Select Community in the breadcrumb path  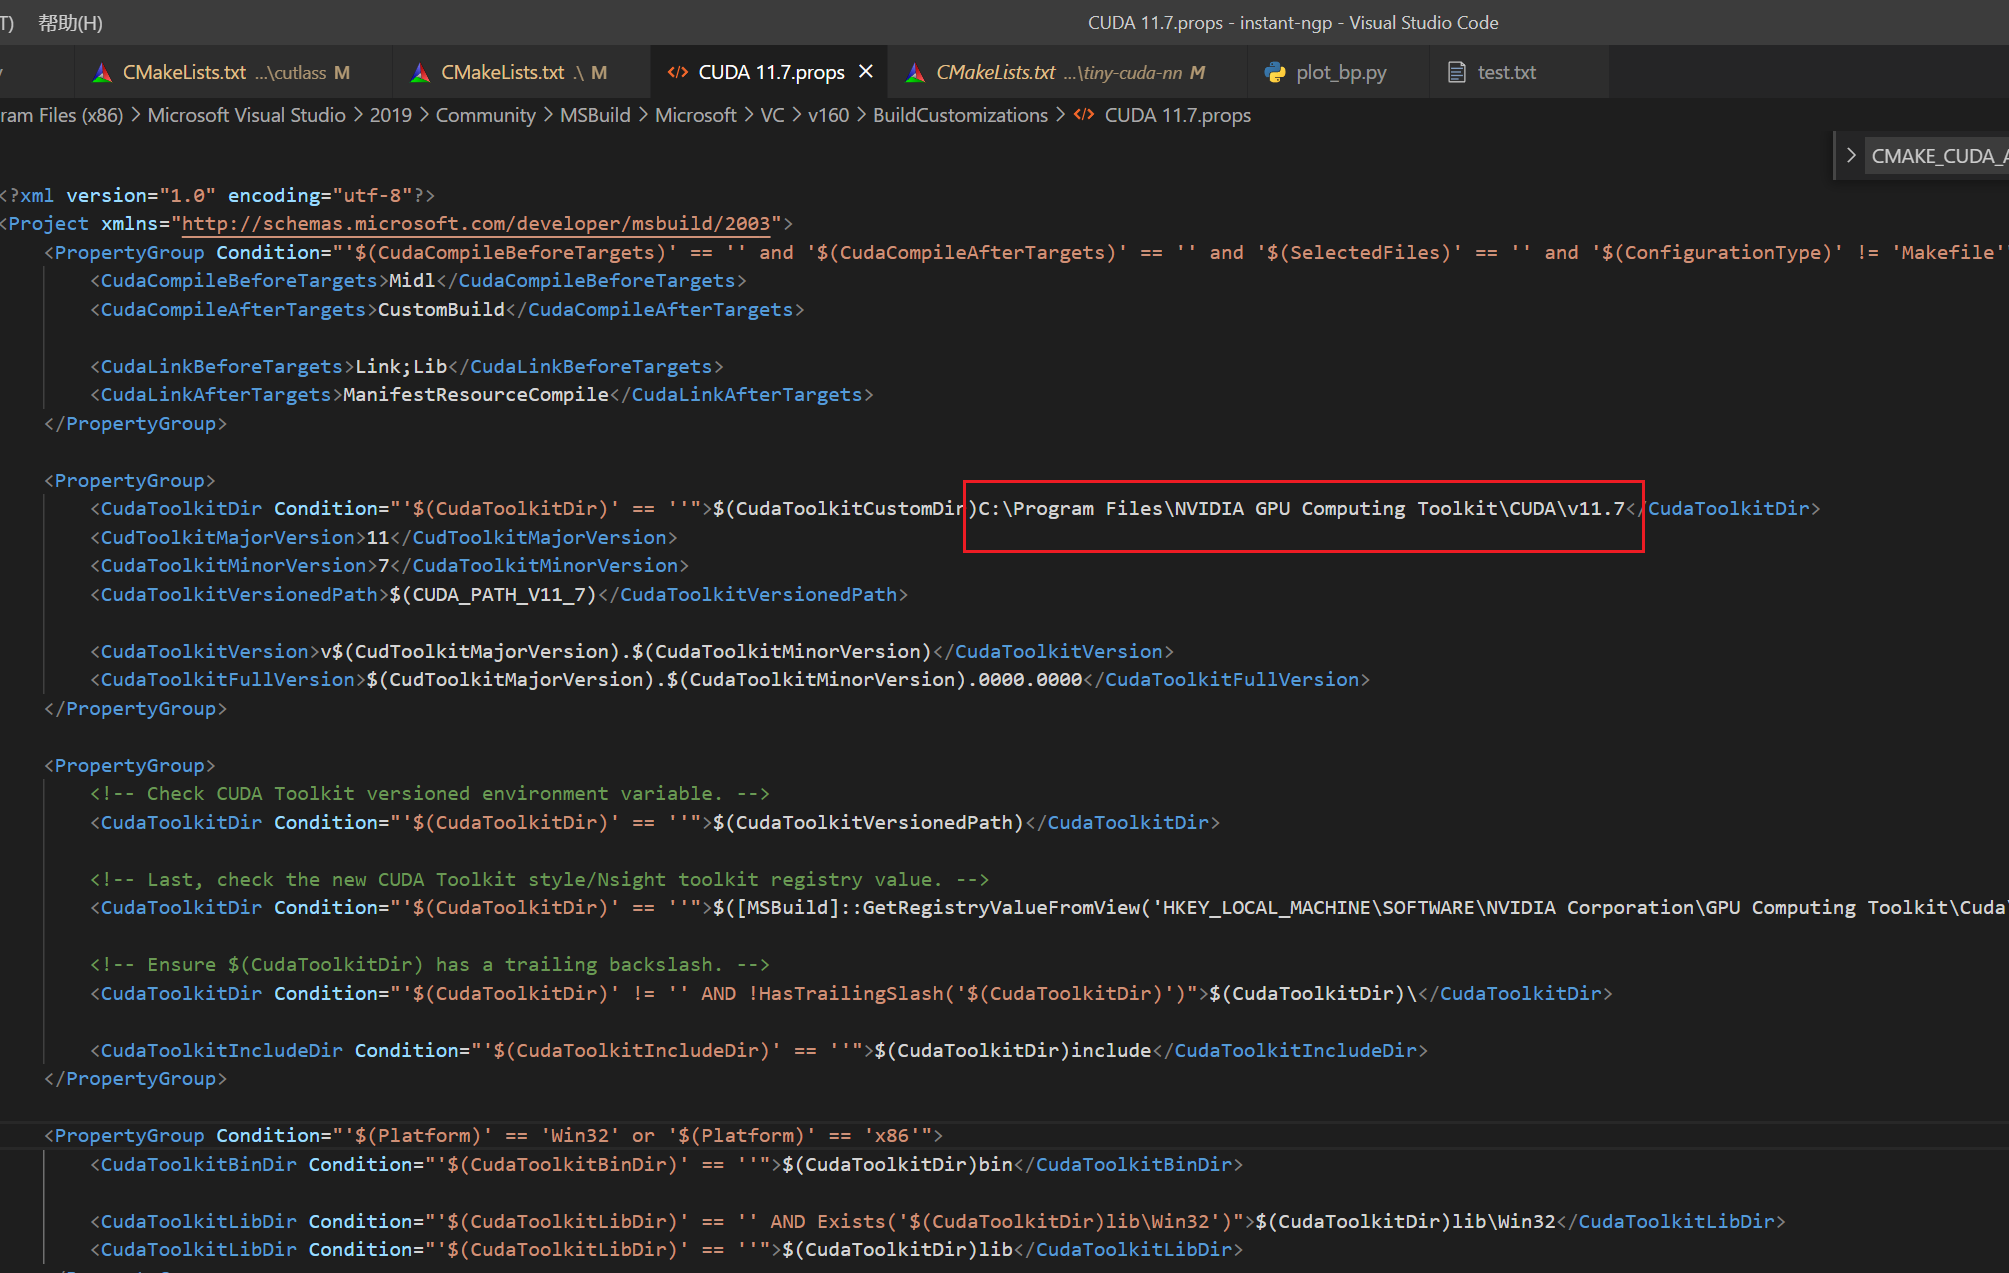pos(485,115)
